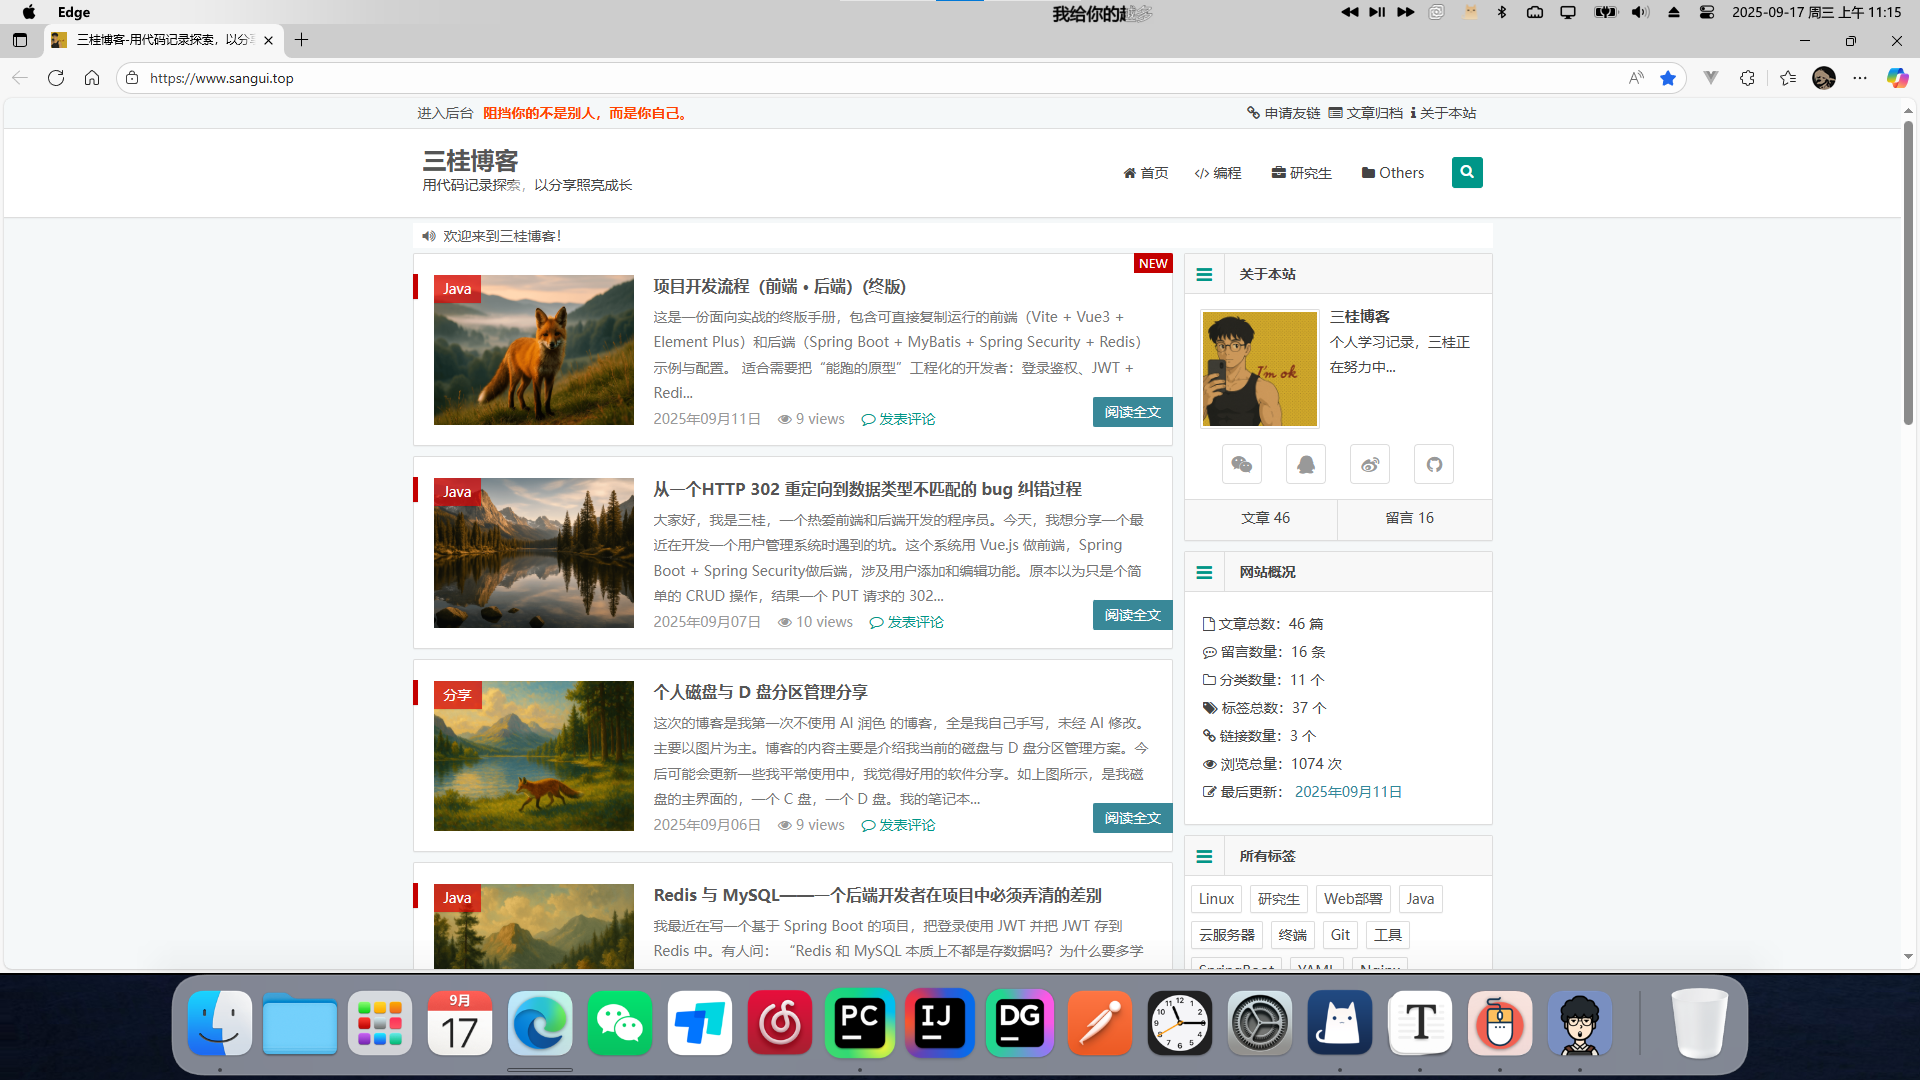Open the 研究生 navigation menu
This screenshot has width=1920, height=1080.
[1301, 173]
